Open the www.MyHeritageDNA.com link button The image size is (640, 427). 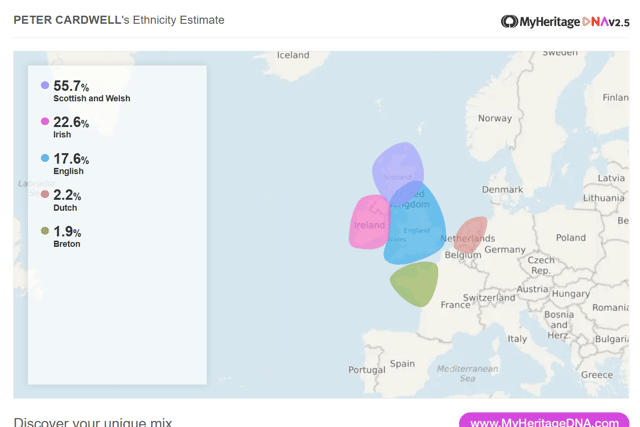tap(544, 420)
